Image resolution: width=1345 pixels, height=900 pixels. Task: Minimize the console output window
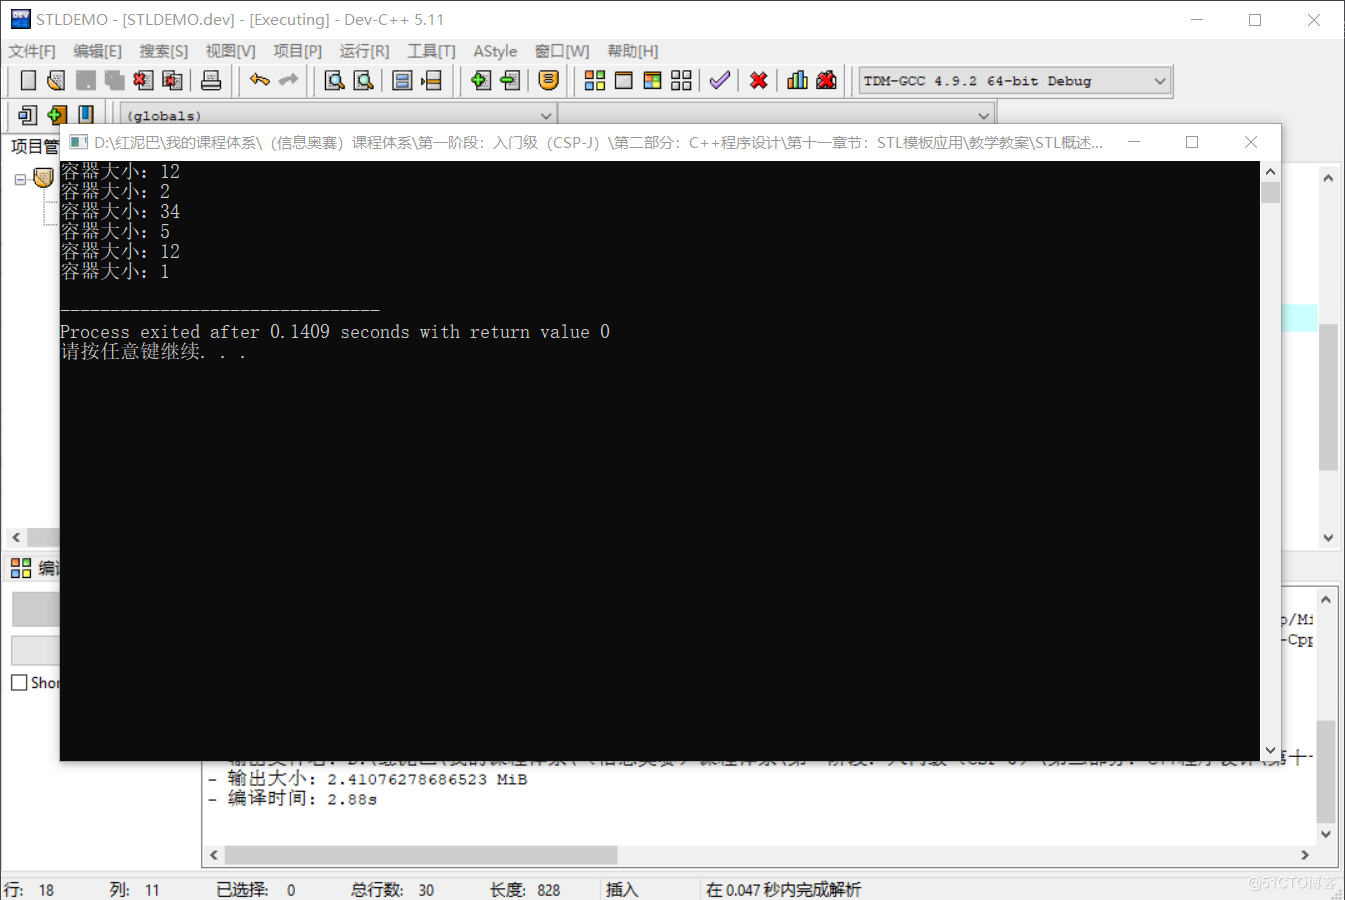point(1134,142)
